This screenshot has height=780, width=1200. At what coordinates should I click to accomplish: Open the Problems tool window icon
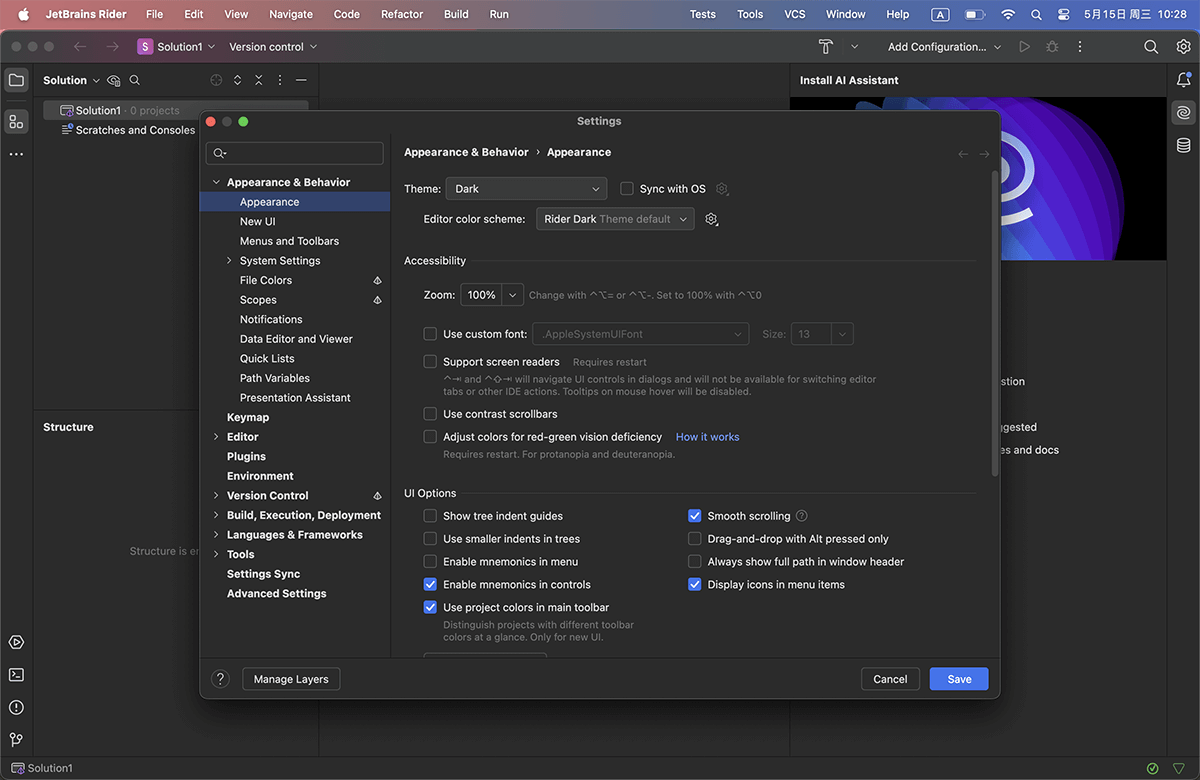16,707
